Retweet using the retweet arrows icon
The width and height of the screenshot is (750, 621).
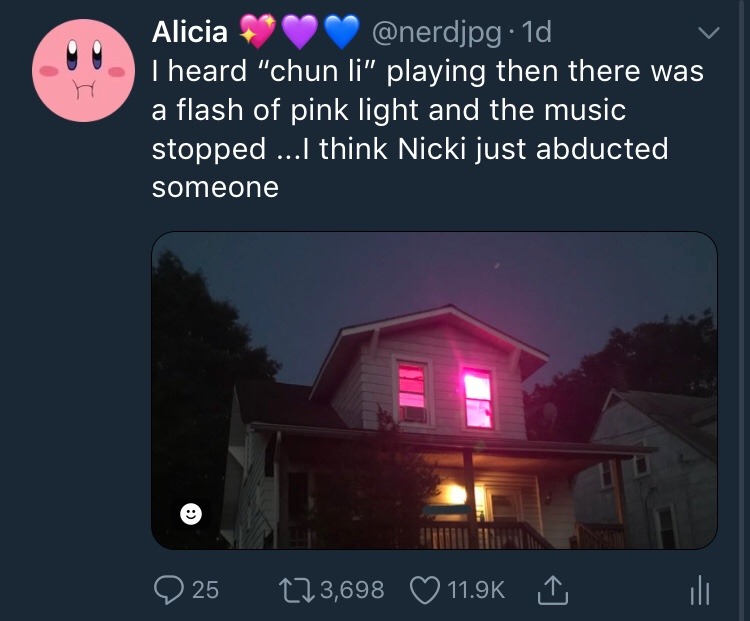point(297,590)
